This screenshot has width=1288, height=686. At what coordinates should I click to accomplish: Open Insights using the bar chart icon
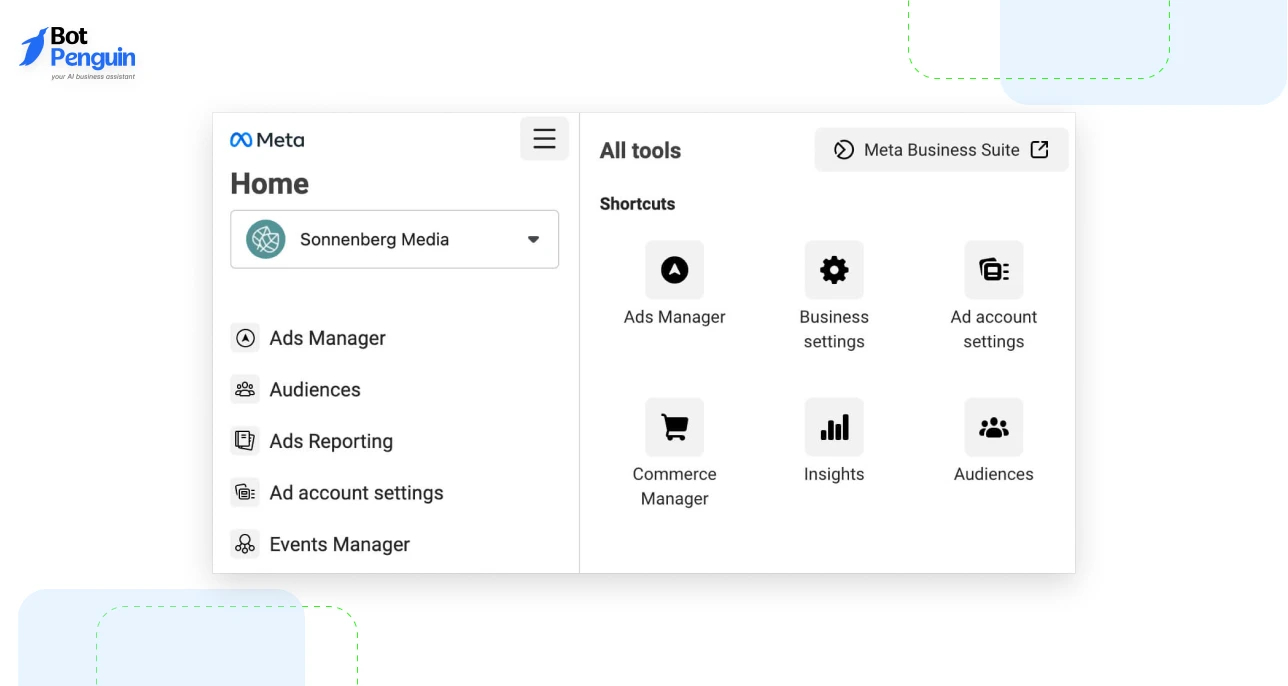pyautogui.click(x=834, y=427)
